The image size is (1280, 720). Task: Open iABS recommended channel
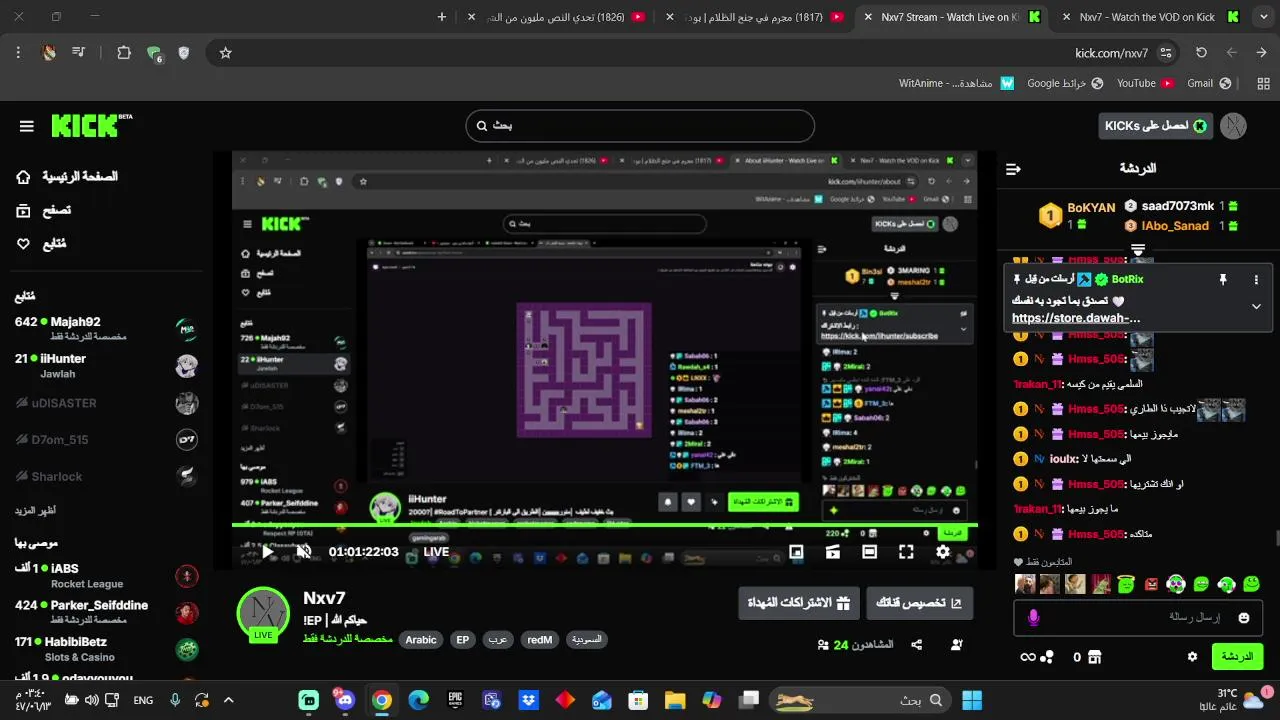coord(106,575)
